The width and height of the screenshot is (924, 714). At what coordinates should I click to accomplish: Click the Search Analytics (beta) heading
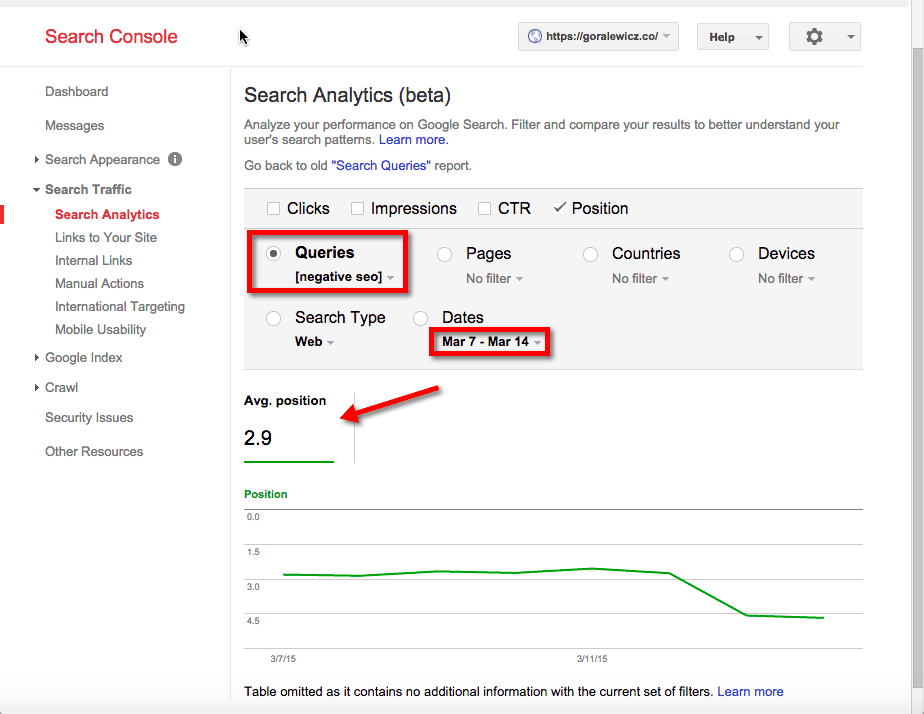(347, 95)
